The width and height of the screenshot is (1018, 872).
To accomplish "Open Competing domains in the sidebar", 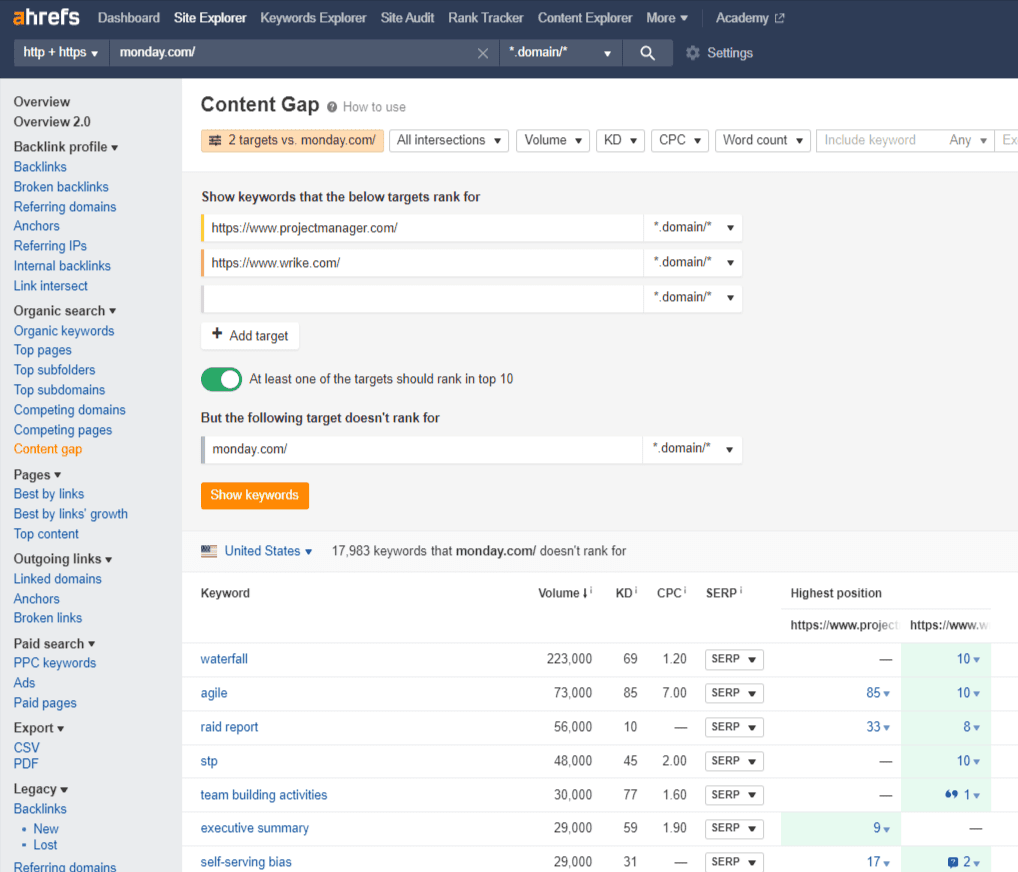I will tap(69, 410).
